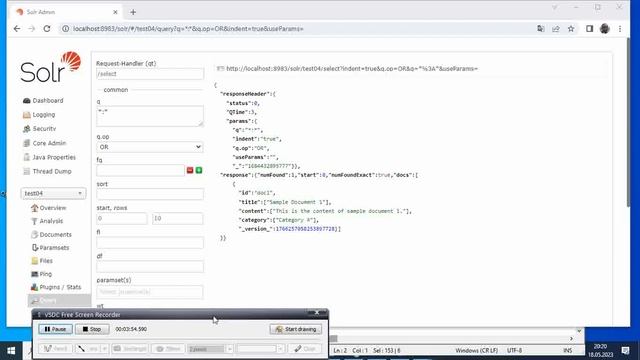Close the Solr Admin tab
This screenshot has height=360, width=640.
tap(115, 12)
